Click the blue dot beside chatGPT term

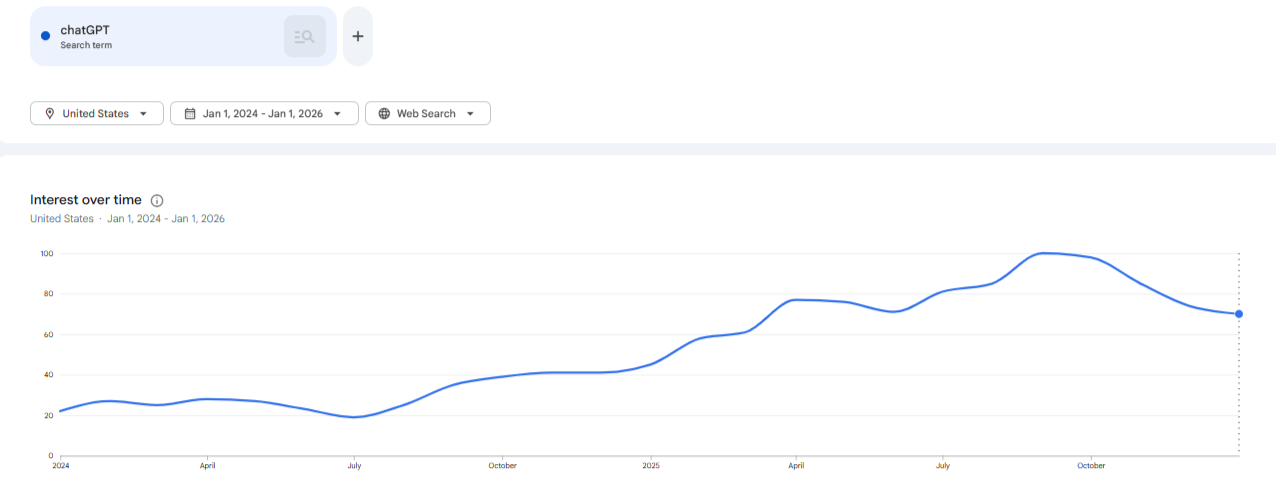(x=45, y=36)
